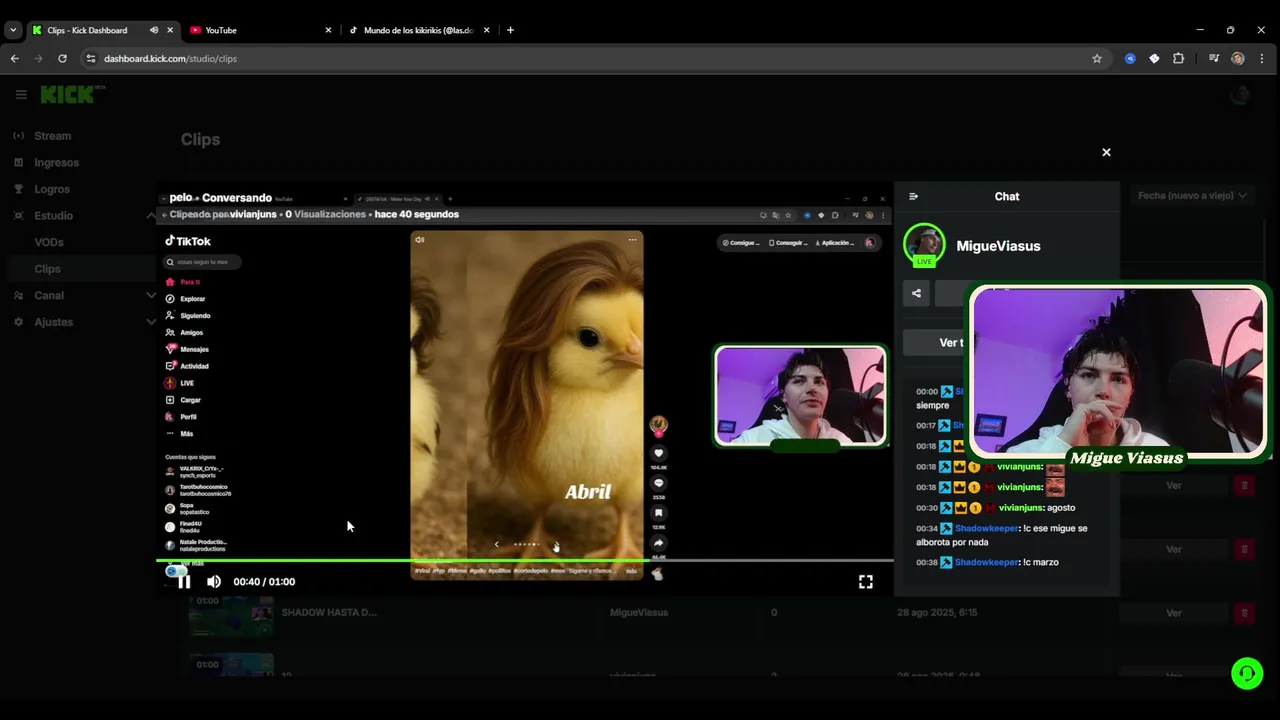Click the 00:00 chat timestamp
Image resolution: width=1280 pixels, height=720 pixels.
click(x=927, y=392)
